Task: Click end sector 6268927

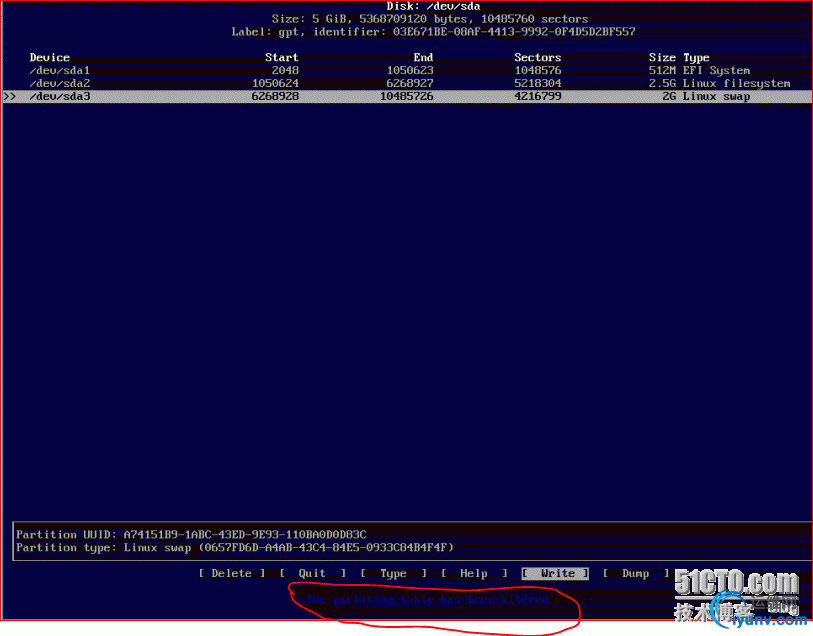Action: 410,83
